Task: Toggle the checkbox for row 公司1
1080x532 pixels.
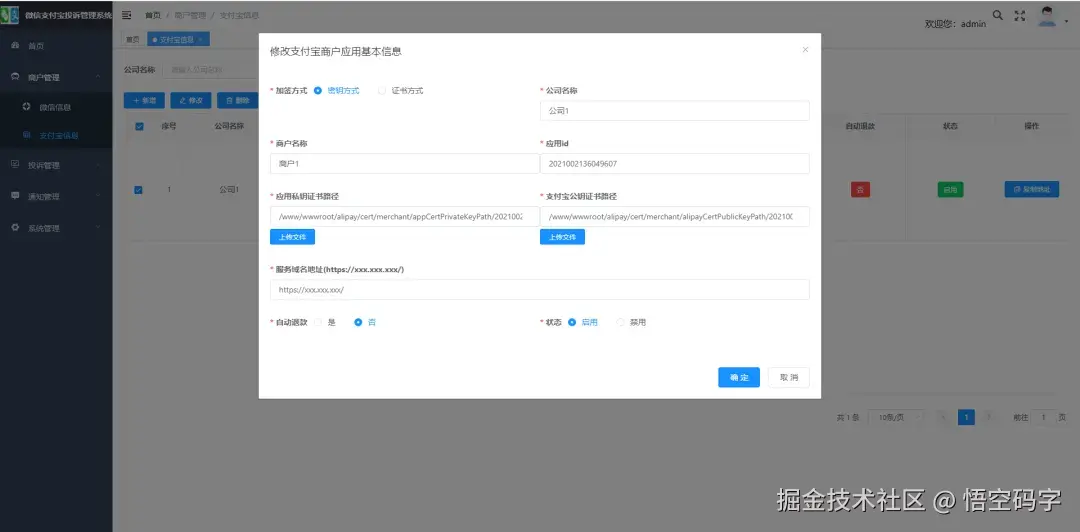Action: tap(138, 190)
